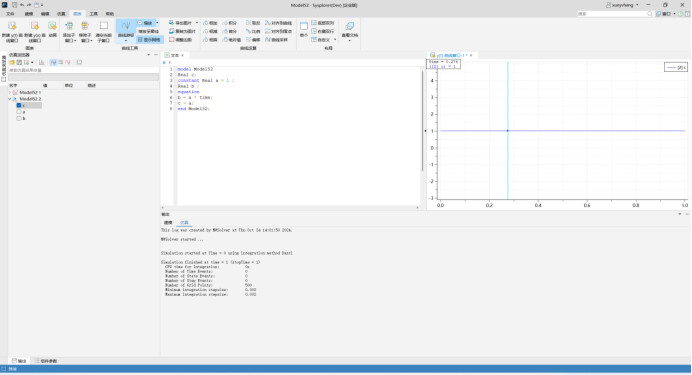Open the simulation browser panel options arrow
The width and height of the screenshot is (692, 375).
pos(148,55)
